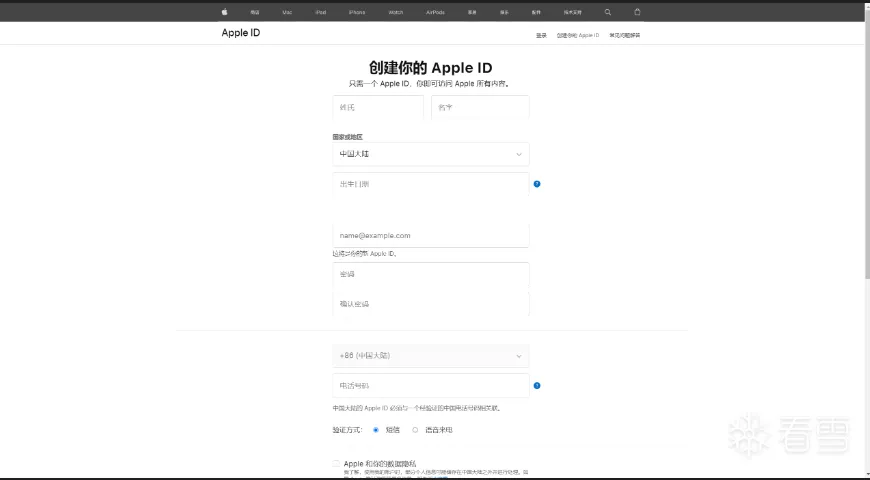Open the shopping bag icon

[x=637, y=12]
